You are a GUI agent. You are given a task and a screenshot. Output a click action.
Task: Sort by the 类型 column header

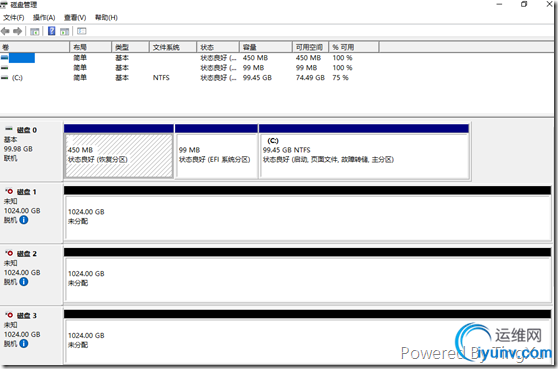point(130,47)
